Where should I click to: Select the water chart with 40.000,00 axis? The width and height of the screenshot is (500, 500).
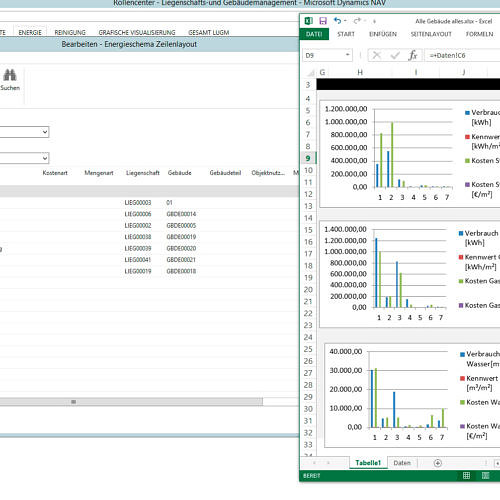point(412,395)
